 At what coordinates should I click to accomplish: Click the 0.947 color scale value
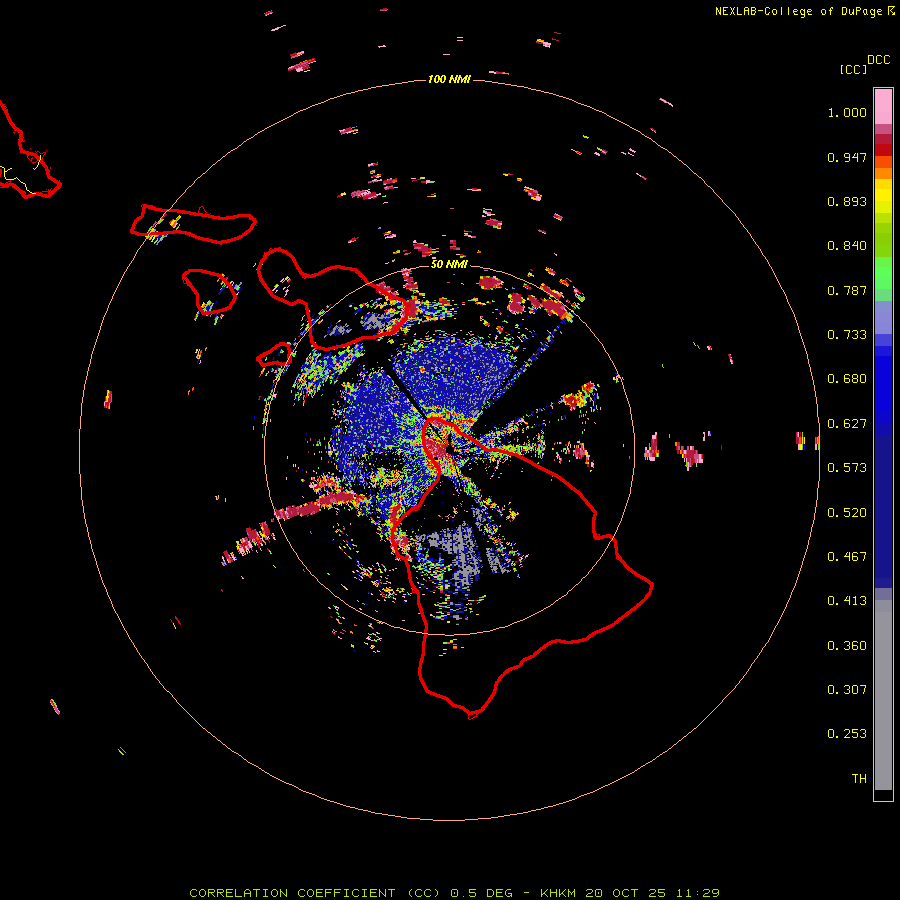click(x=847, y=157)
